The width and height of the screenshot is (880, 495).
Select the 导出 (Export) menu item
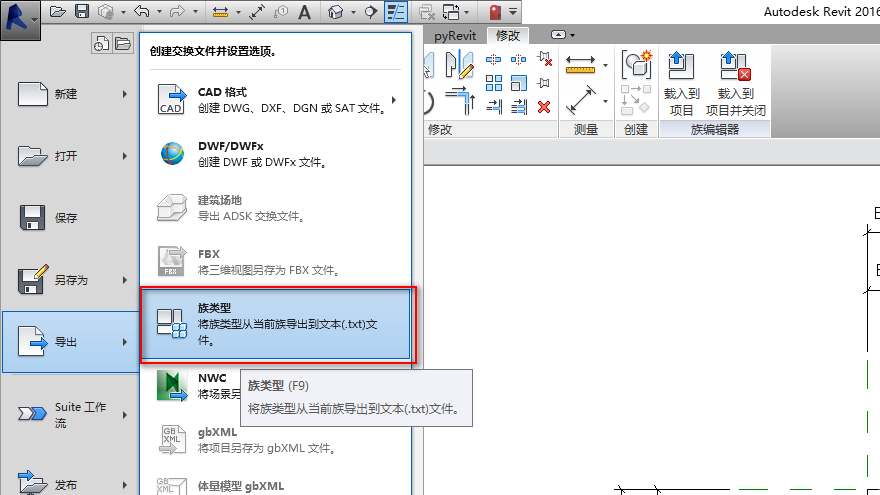(71, 342)
